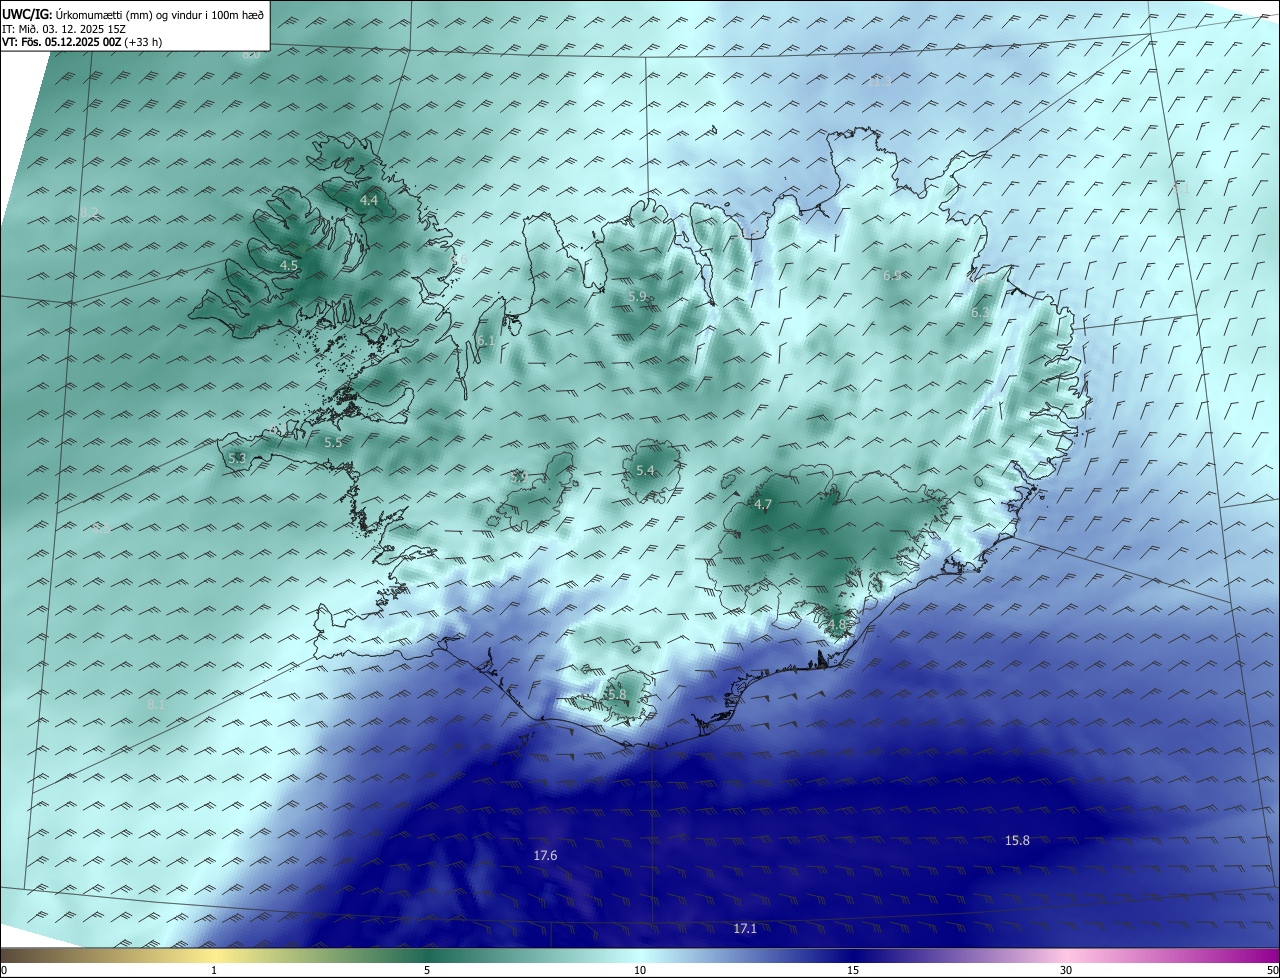
Task: Click the color scale label 0
Action: point(4,970)
